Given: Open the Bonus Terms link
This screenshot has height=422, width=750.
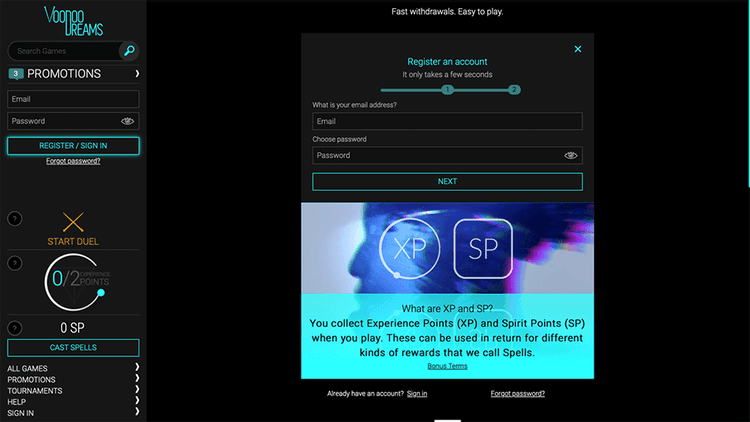Looking at the screenshot, I should coord(447,366).
